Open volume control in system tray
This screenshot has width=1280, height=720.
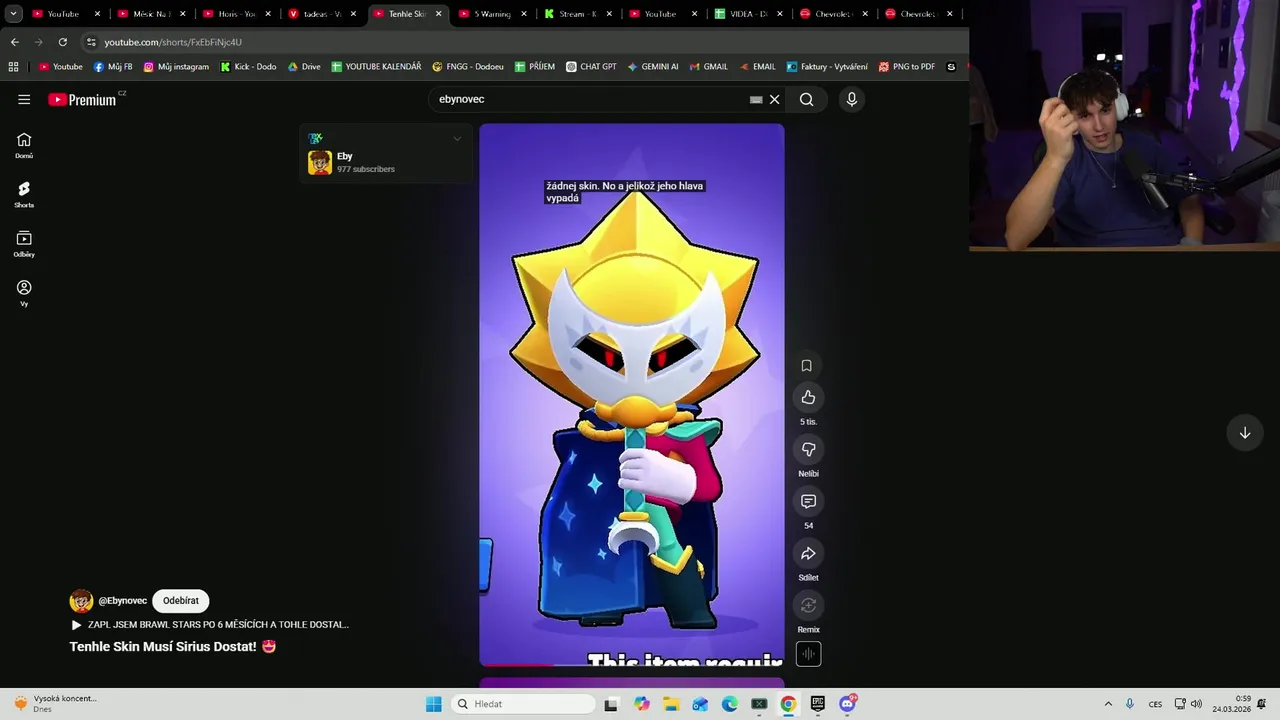pyautogui.click(x=1196, y=704)
